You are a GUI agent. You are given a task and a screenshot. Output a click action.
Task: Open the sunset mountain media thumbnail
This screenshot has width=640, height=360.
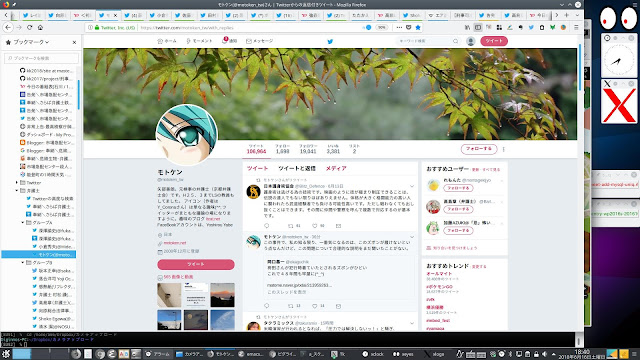(222, 295)
